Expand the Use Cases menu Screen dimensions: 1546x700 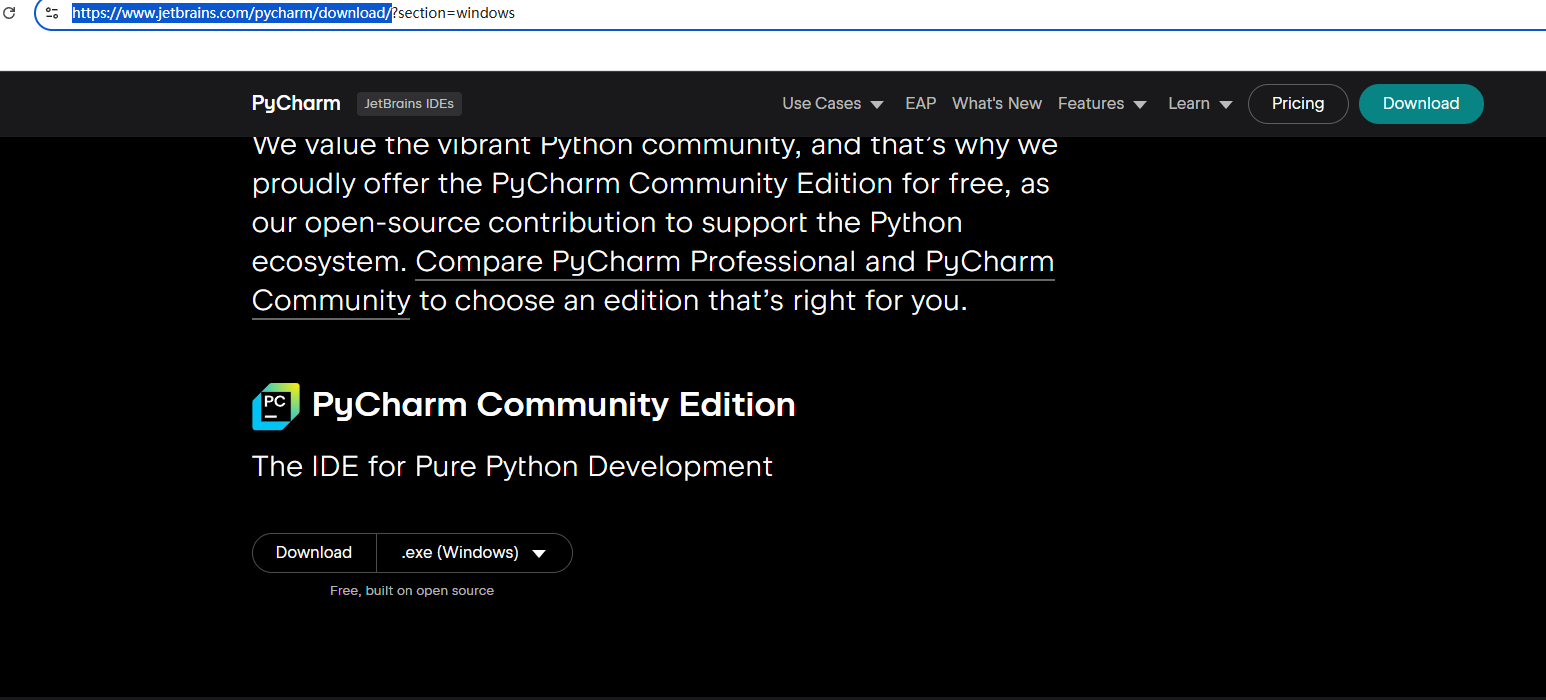tap(833, 103)
